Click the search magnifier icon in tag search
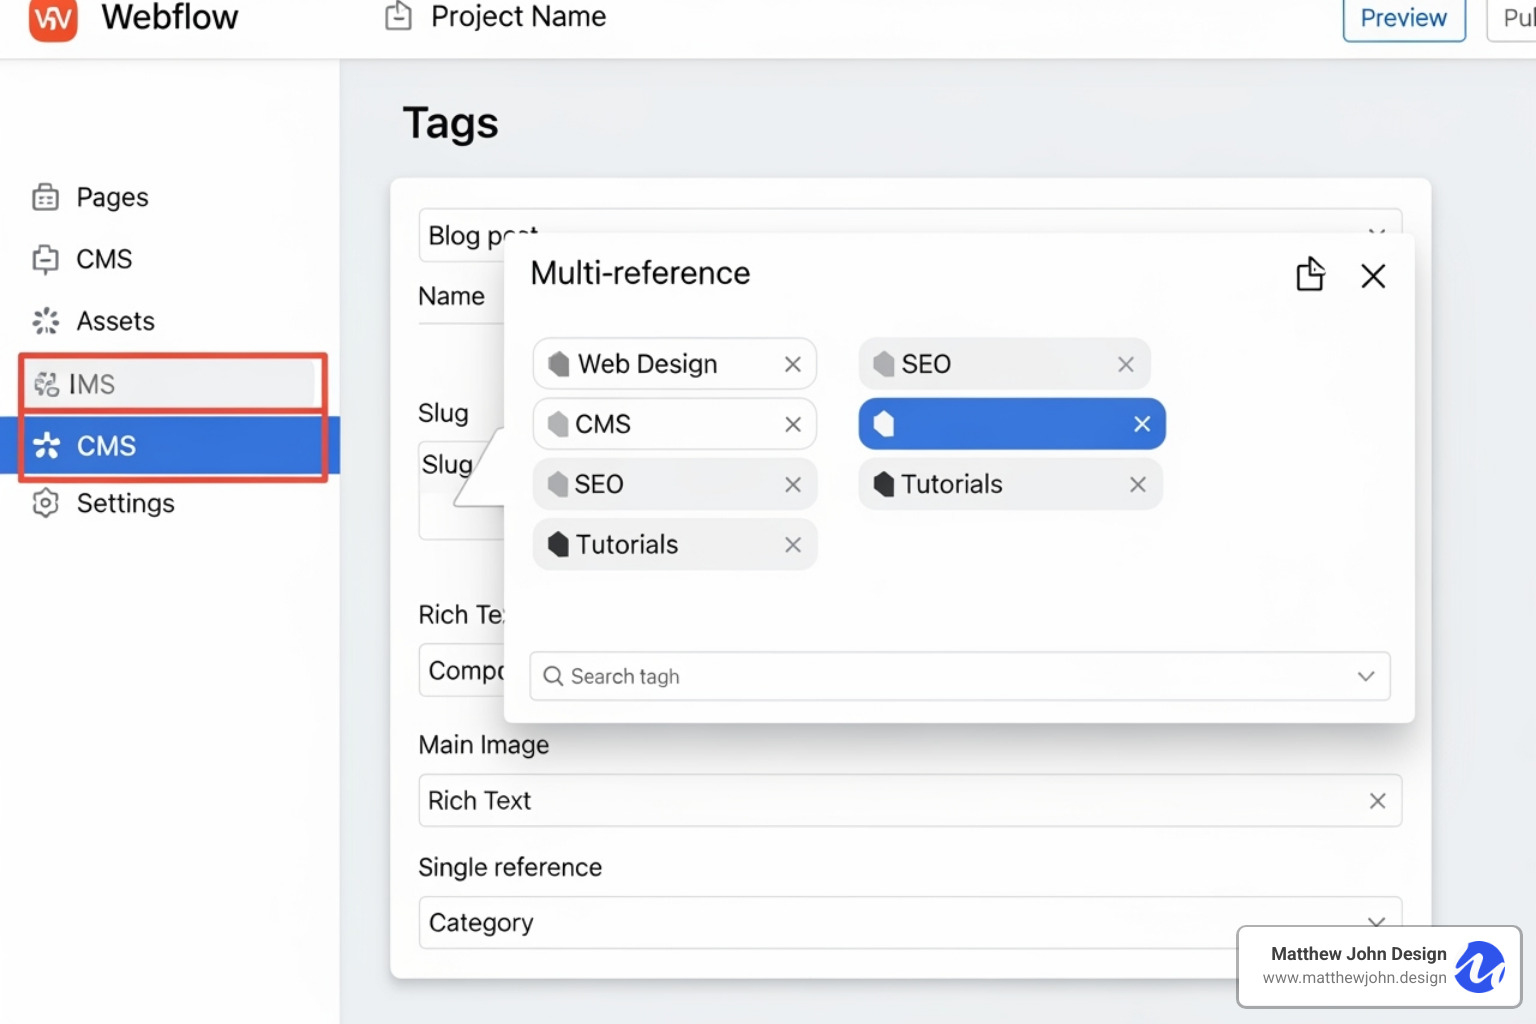 pos(553,677)
